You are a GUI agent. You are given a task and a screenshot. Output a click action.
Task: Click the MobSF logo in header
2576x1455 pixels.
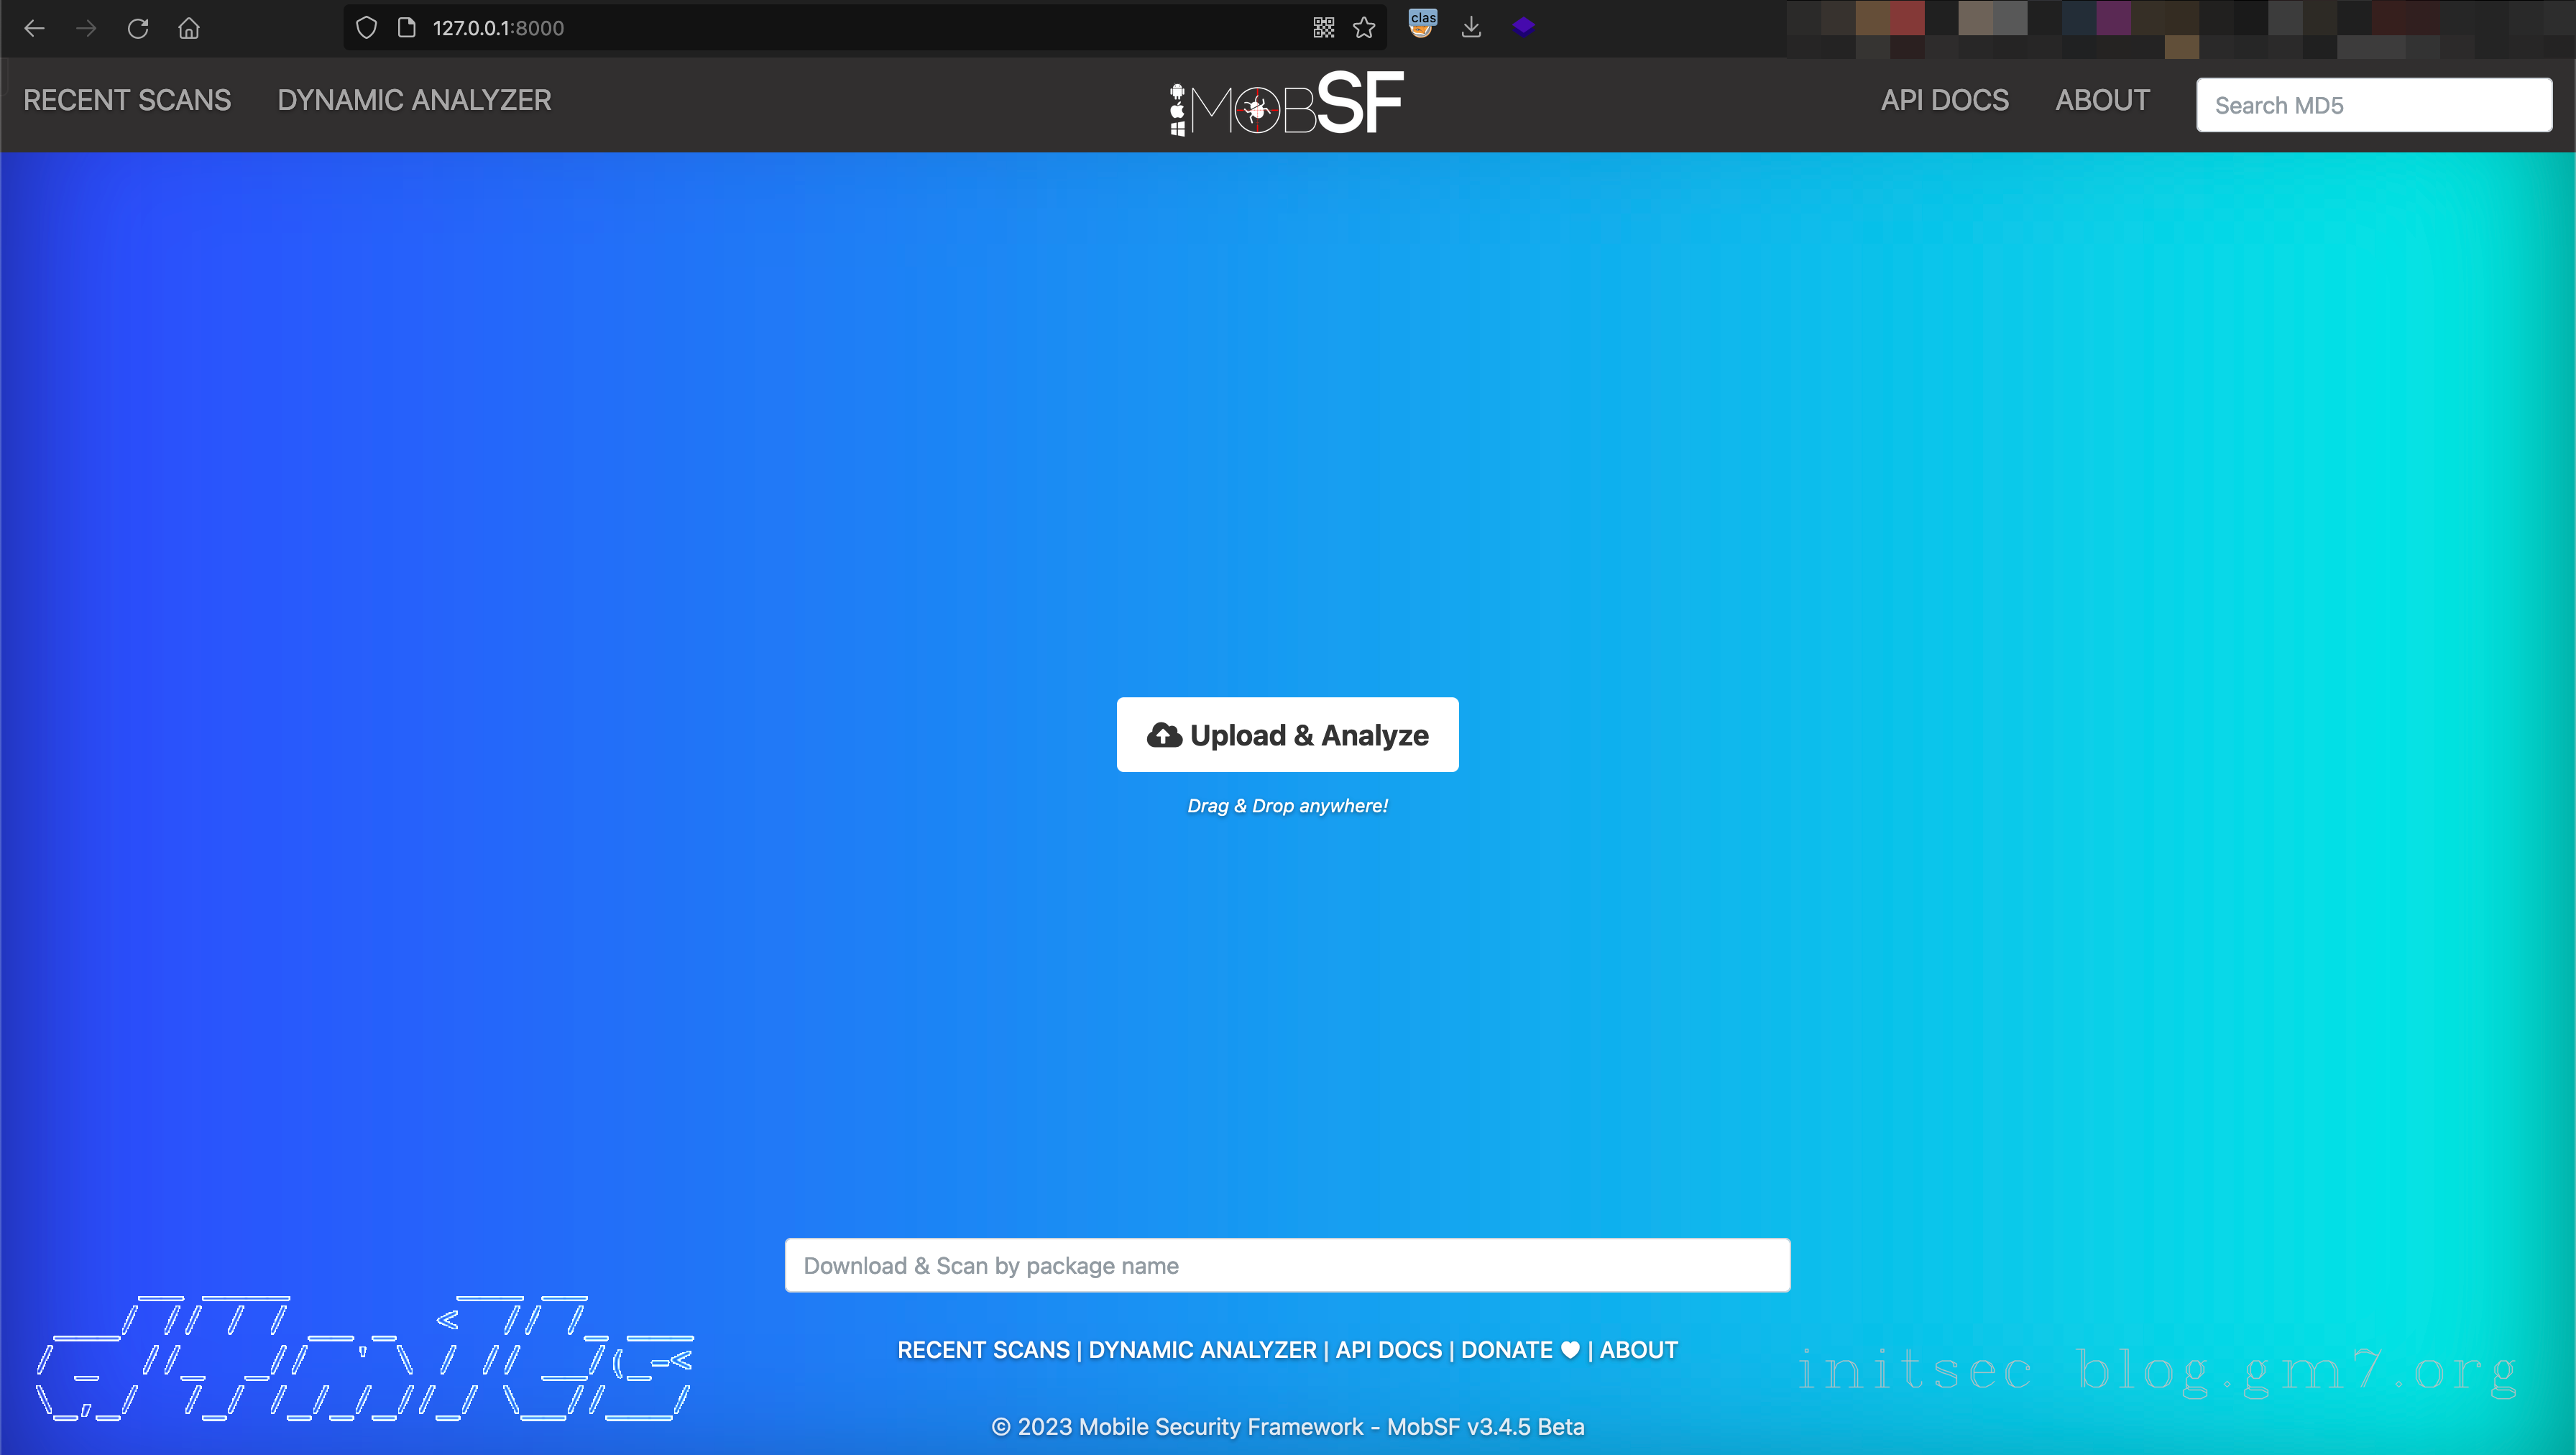click(1287, 104)
